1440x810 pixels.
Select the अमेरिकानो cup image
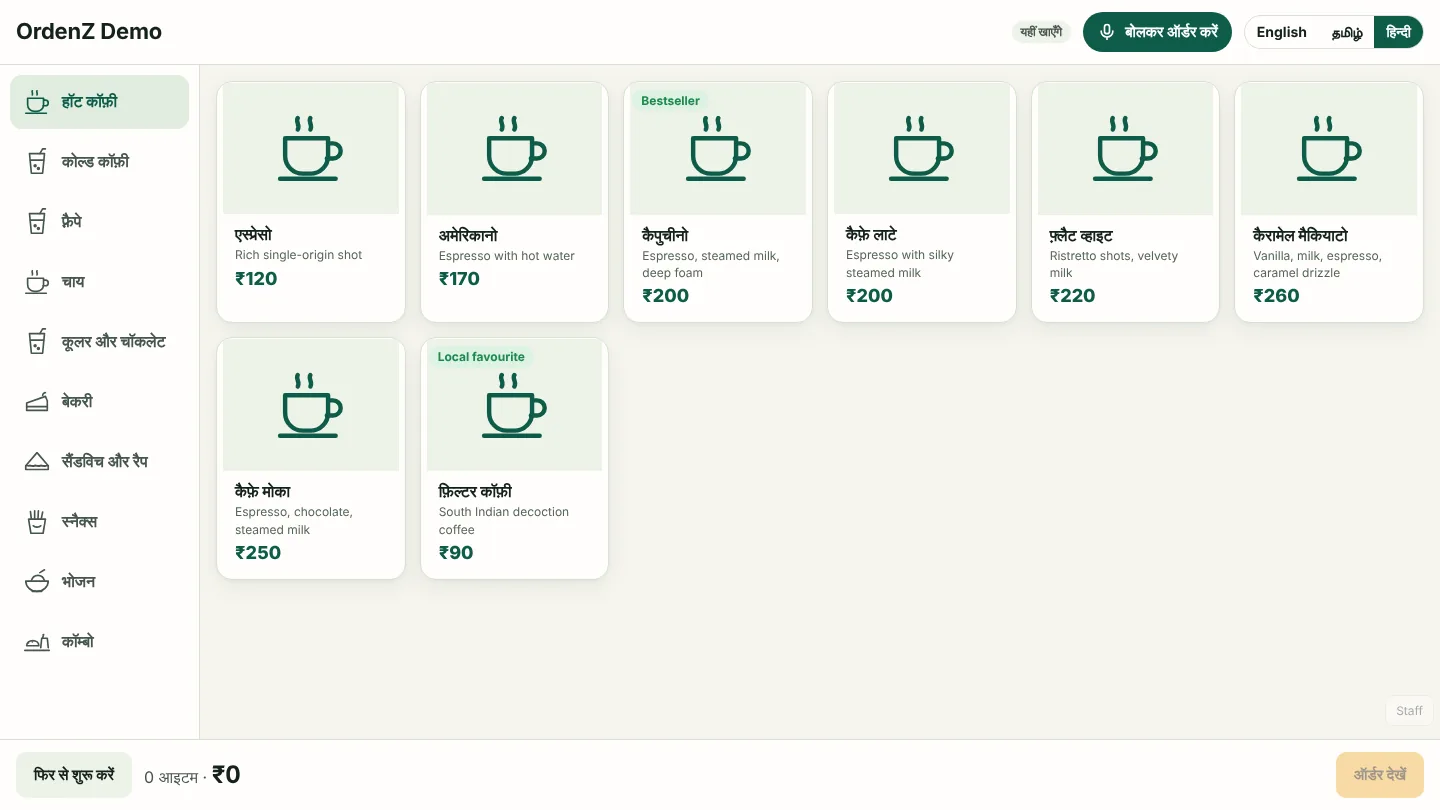[x=514, y=149]
